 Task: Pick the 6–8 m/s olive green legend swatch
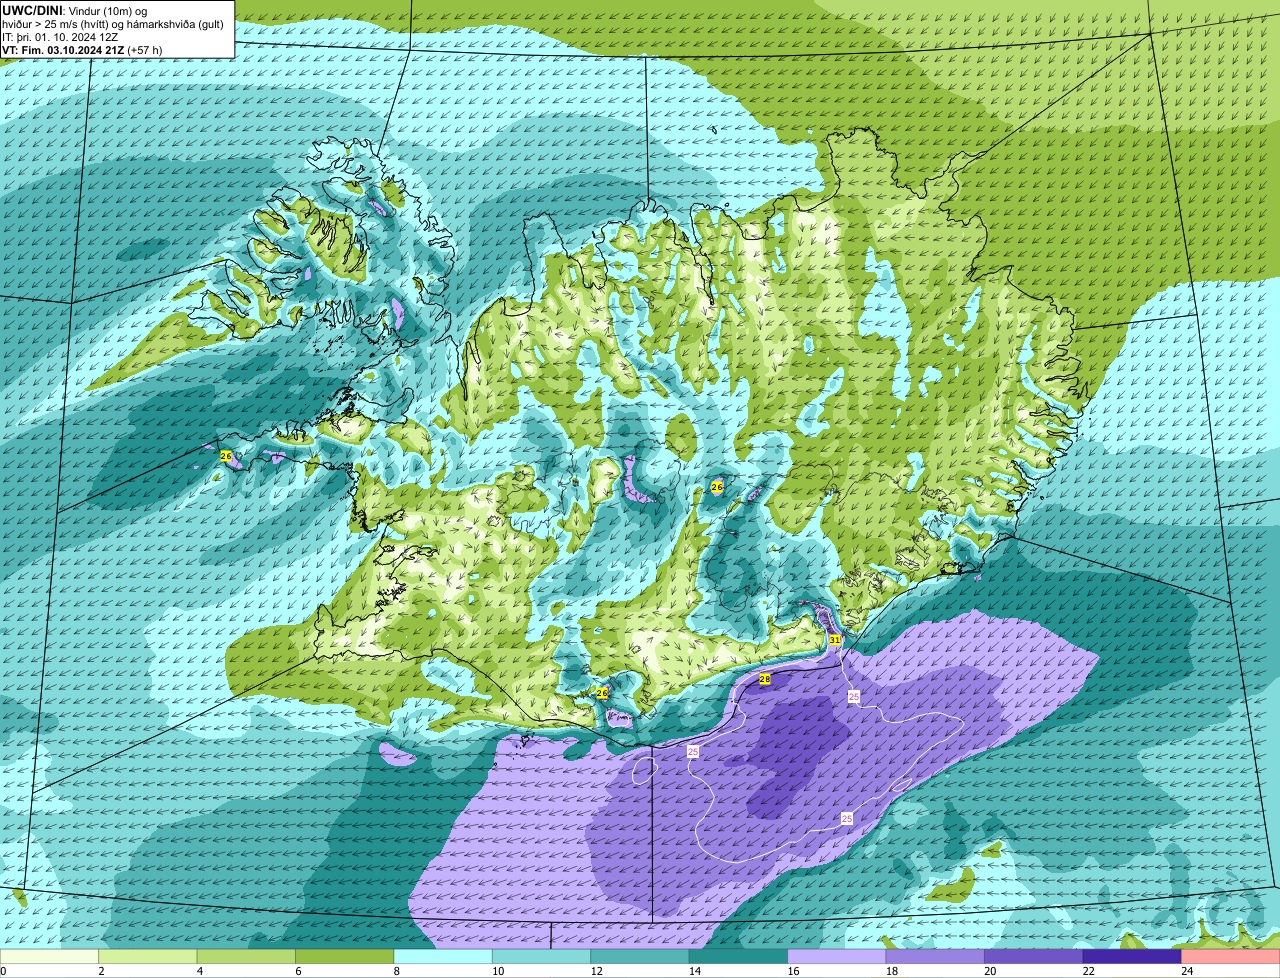click(345, 957)
